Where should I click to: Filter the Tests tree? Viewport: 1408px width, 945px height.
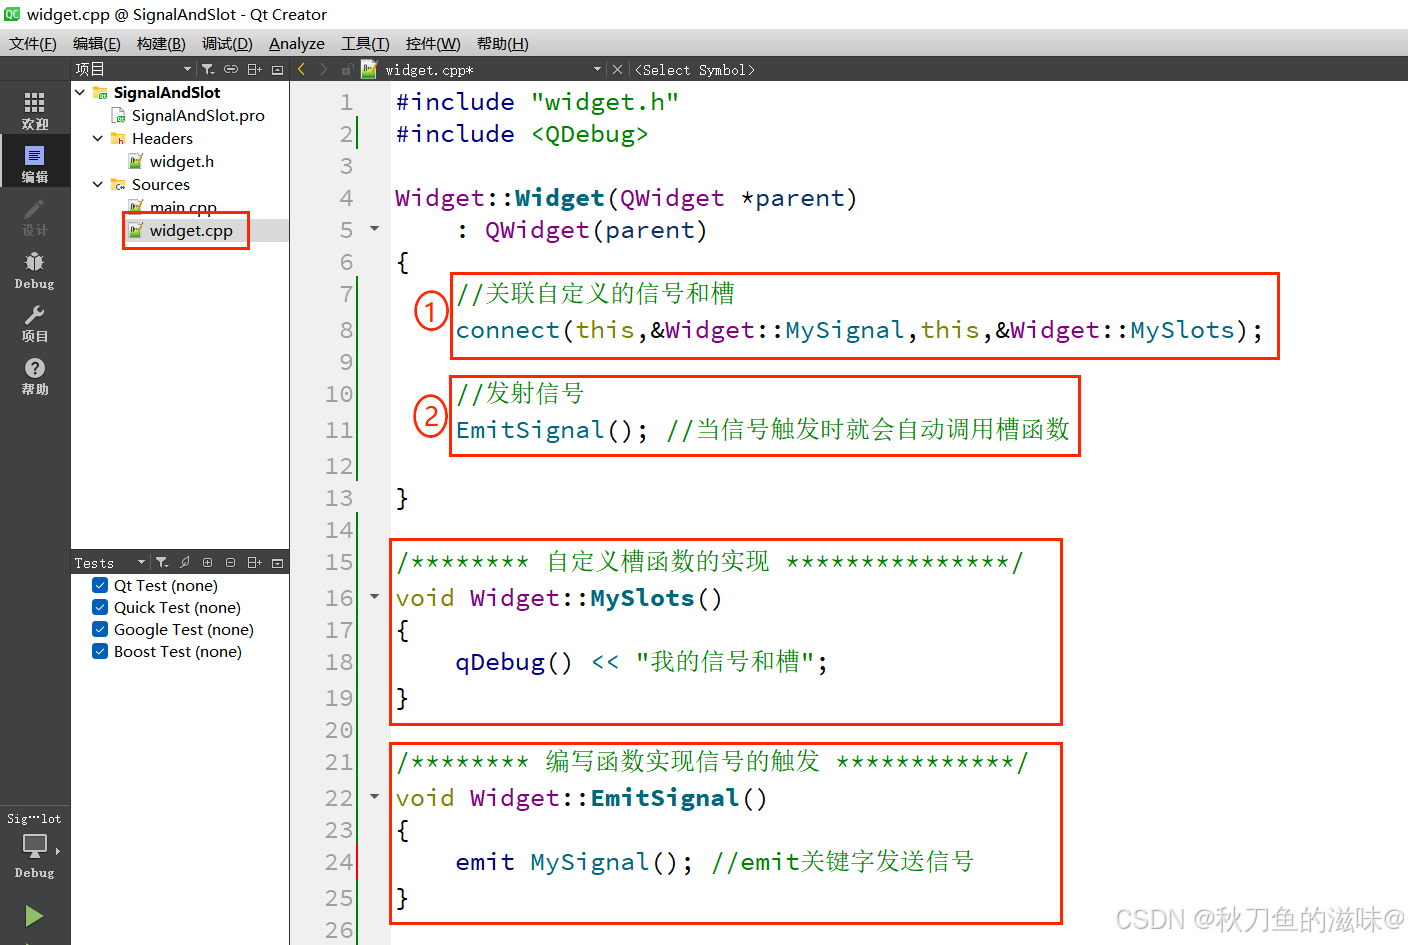[x=162, y=563]
